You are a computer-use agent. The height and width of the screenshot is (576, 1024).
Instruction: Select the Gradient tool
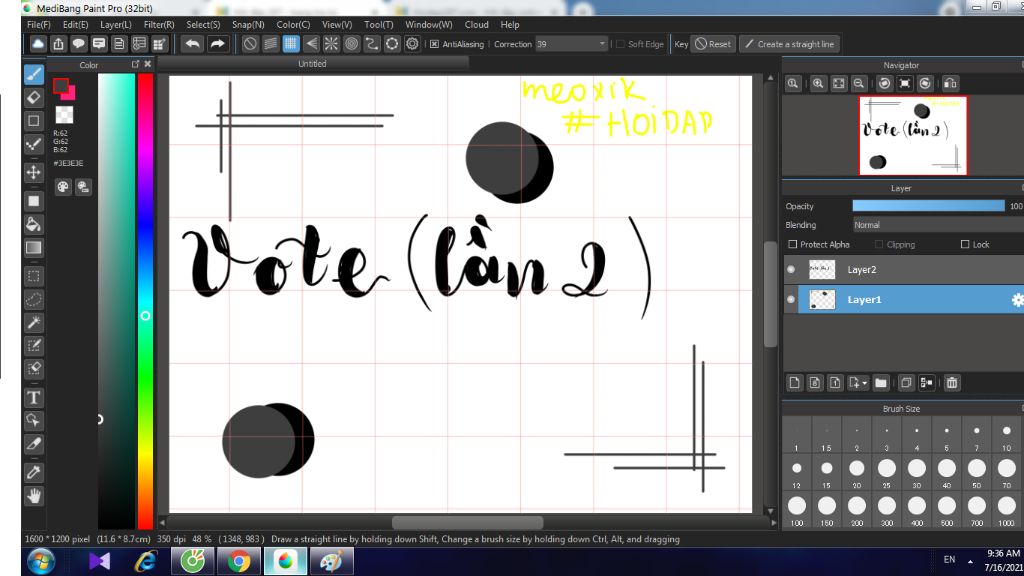(x=34, y=248)
